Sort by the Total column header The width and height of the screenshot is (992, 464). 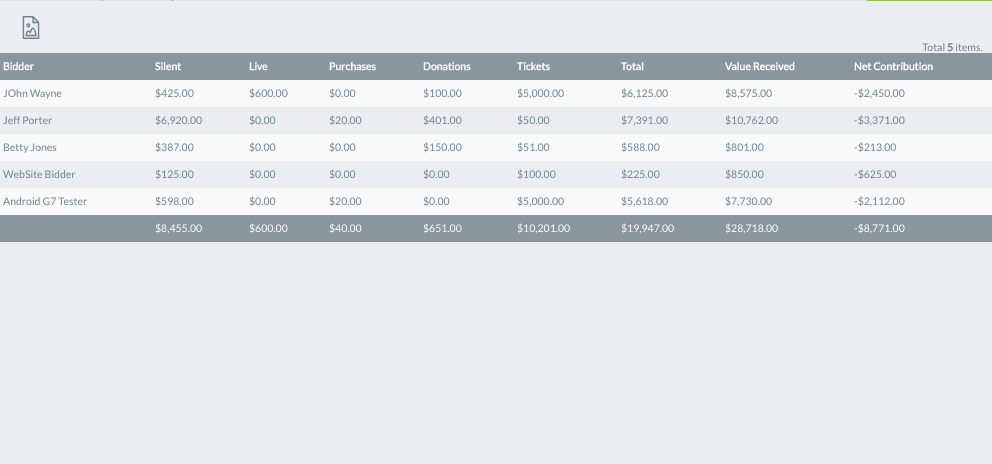632,67
